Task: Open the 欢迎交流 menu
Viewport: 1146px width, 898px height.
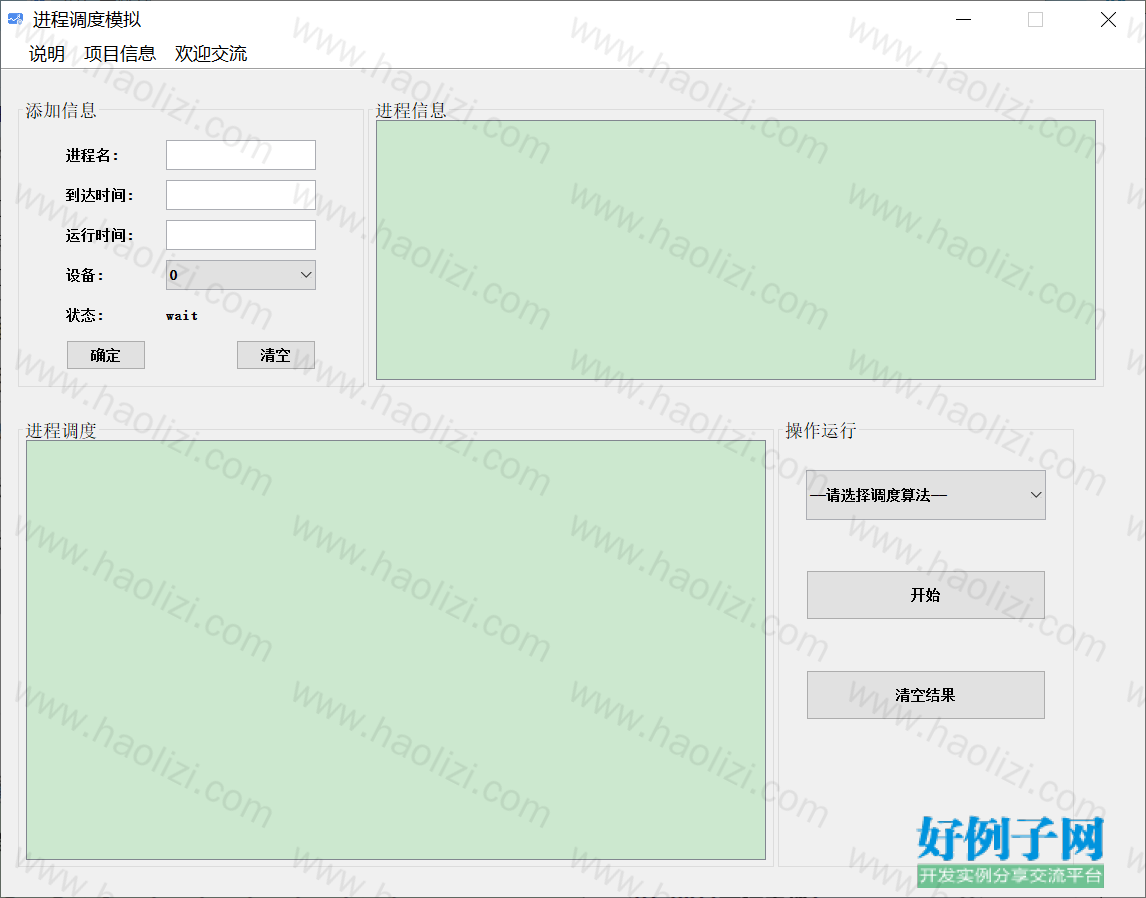Action: [211, 53]
